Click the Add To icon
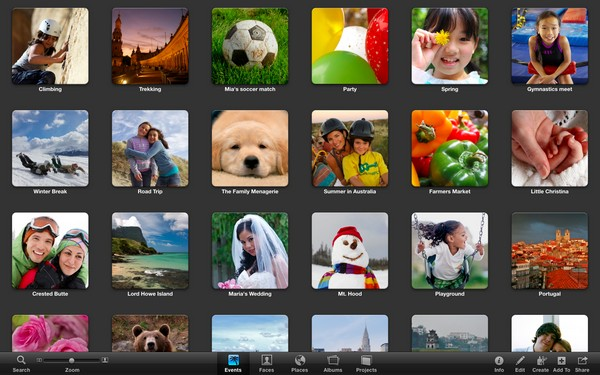Image resolution: width=600 pixels, height=375 pixels. click(561, 360)
